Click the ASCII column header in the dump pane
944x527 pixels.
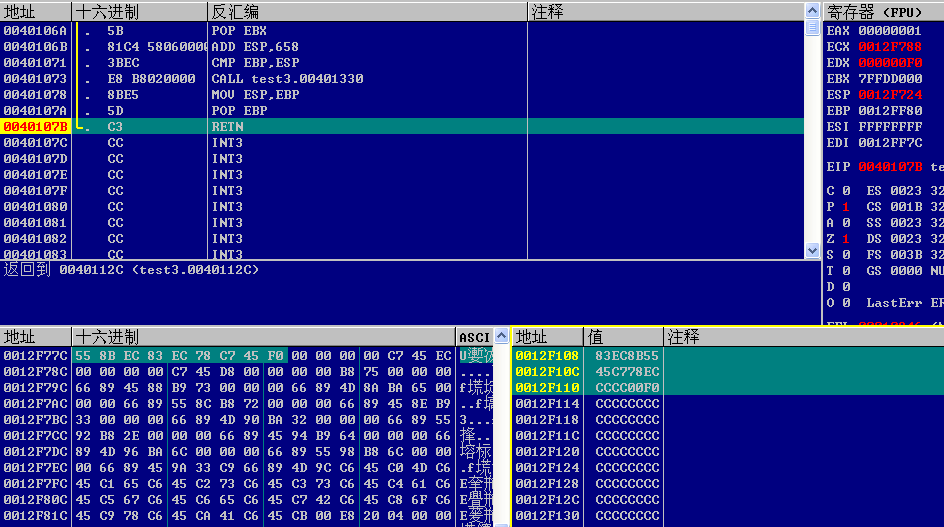coord(473,337)
